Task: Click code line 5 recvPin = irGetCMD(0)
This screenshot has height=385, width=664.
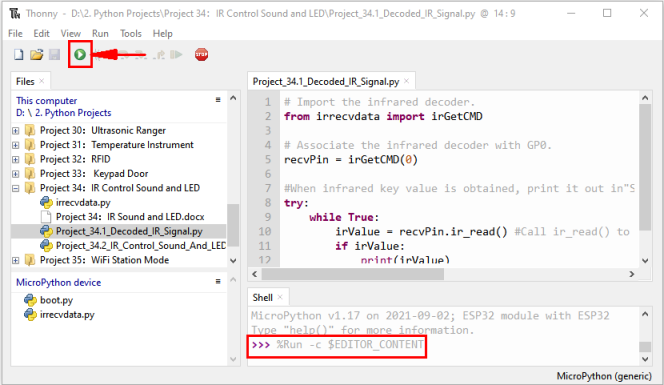Action: tap(351, 160)
